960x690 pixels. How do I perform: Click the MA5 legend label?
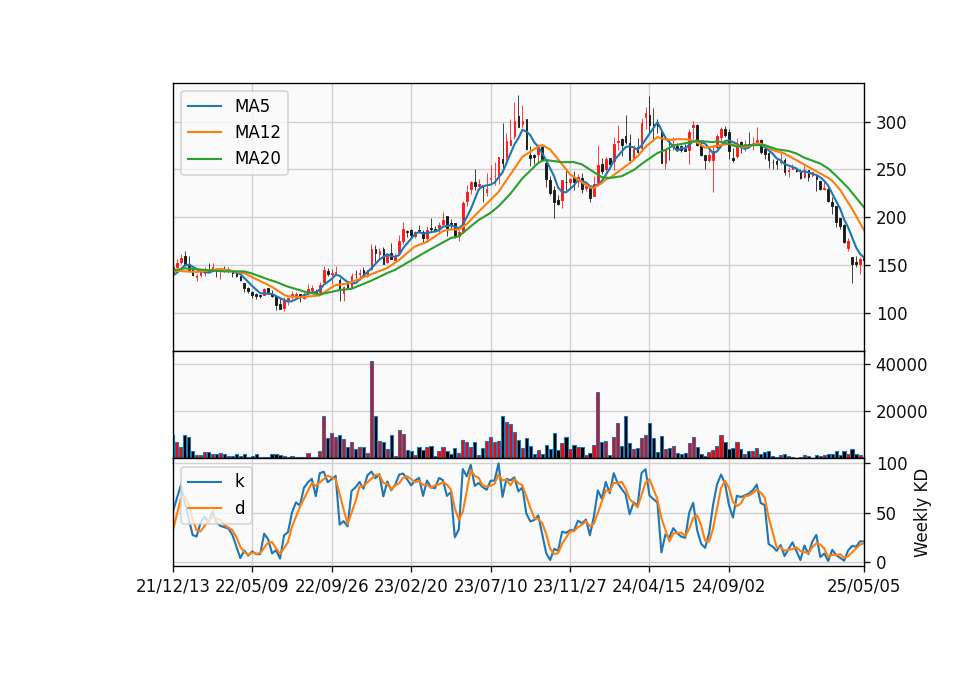[x=252, y=106]
